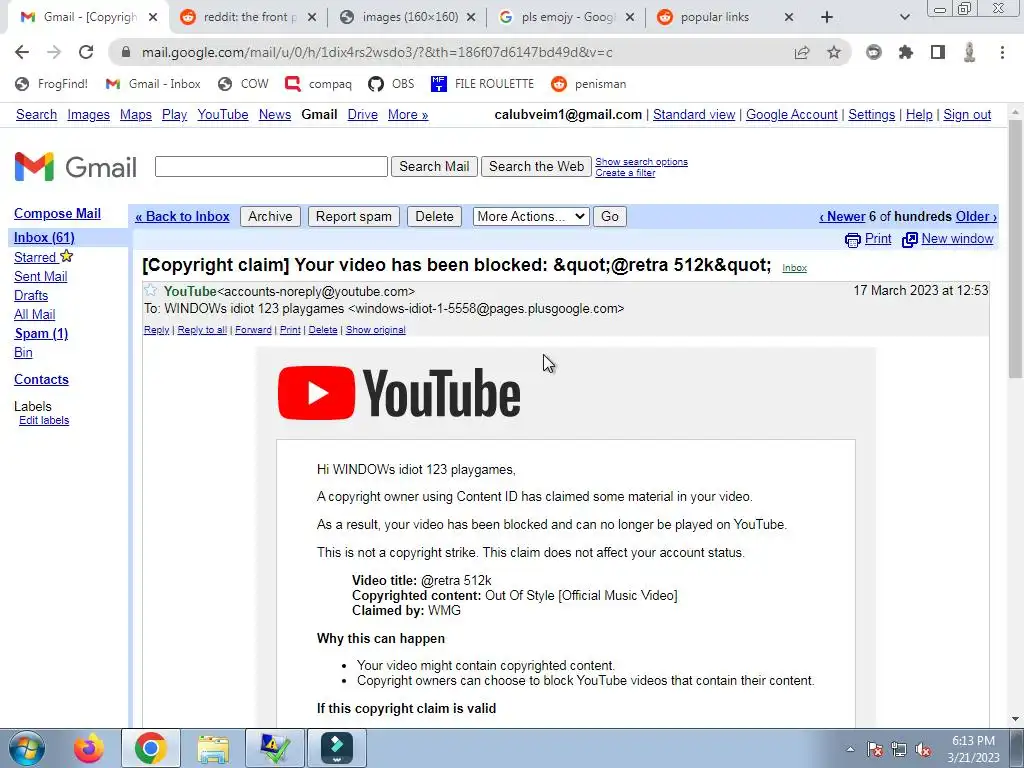This screenshot has width=1024, height=768.
Task: Click volume muted tray icon
Action: point(923,749)
